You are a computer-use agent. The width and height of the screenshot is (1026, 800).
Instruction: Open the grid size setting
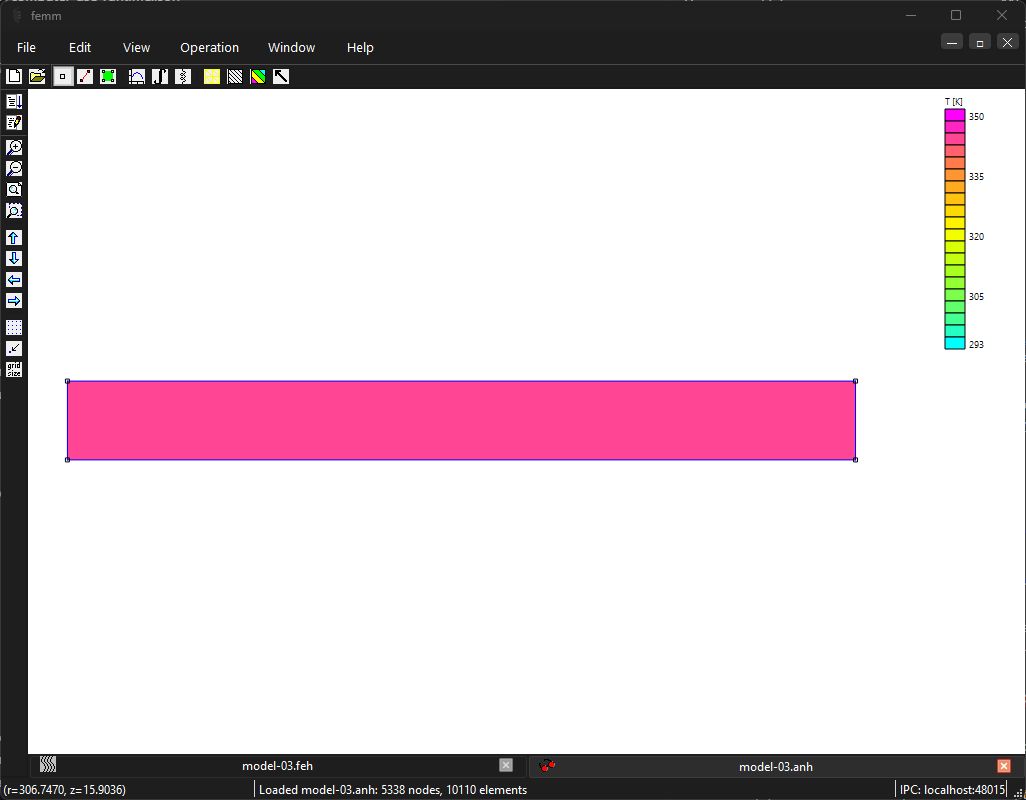14,369
